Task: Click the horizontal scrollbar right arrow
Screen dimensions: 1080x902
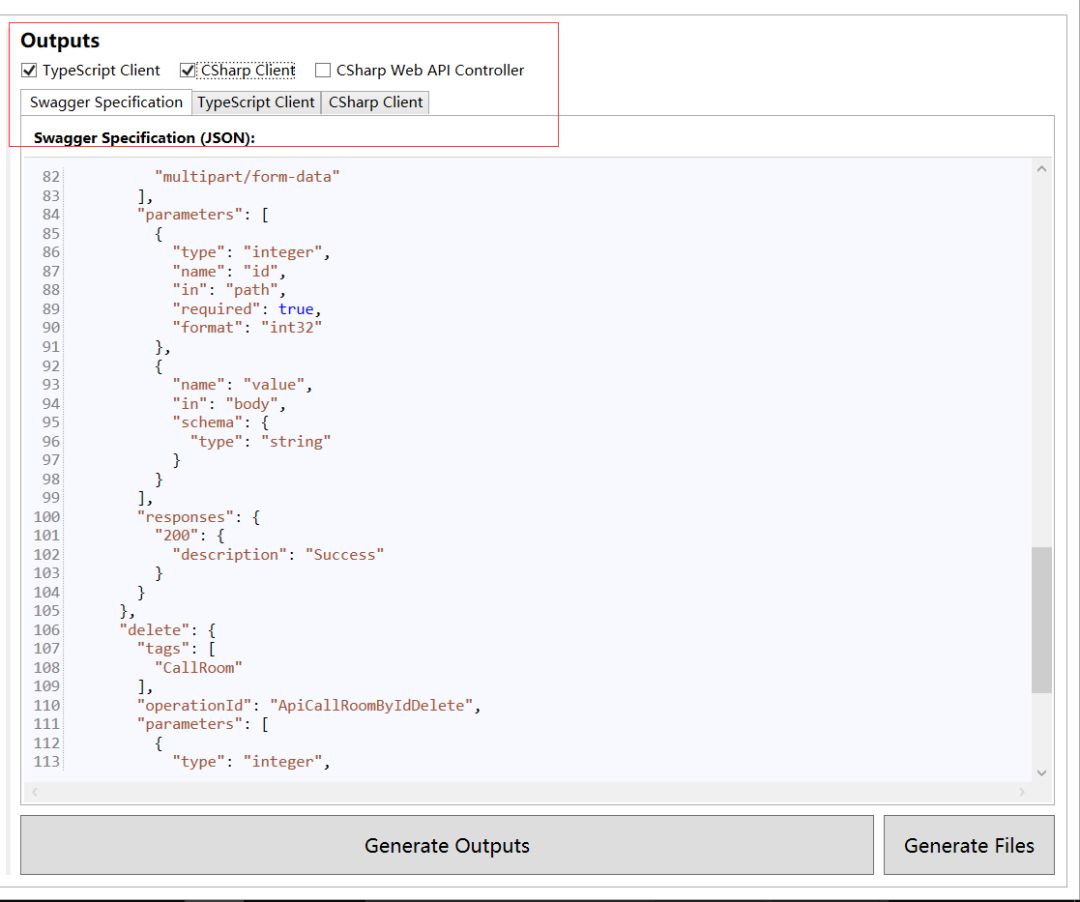Action: (1022, 792)
